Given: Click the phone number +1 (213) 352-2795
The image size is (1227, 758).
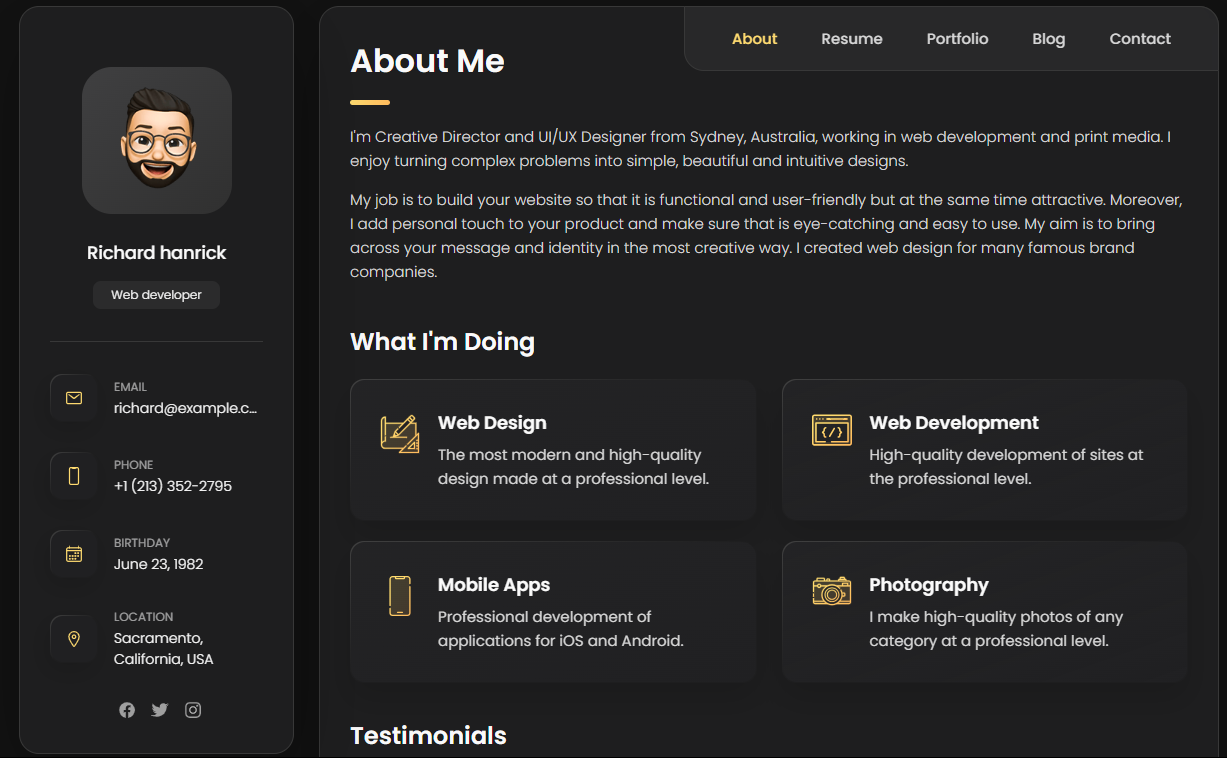Looking at the screenshot, I should 173,486.
